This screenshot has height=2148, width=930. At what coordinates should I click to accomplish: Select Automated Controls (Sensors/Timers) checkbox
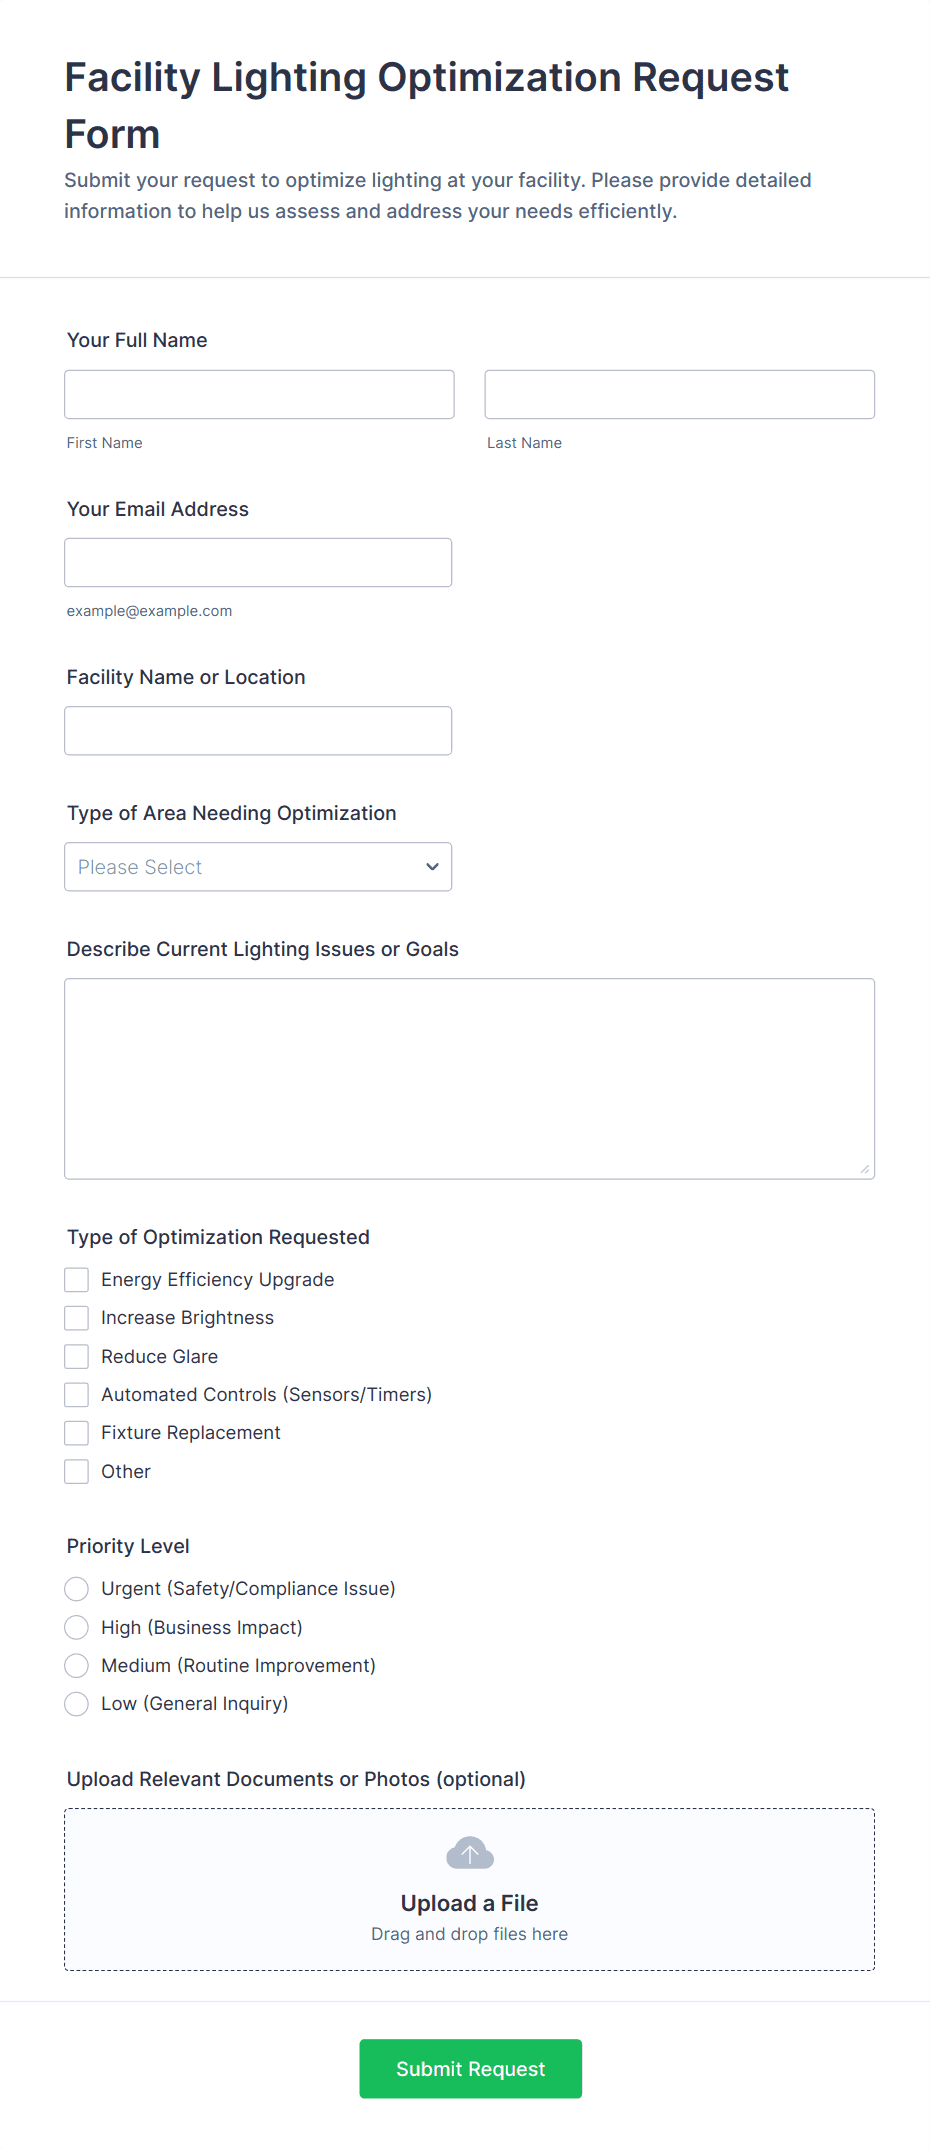[x=77, y=1395]
